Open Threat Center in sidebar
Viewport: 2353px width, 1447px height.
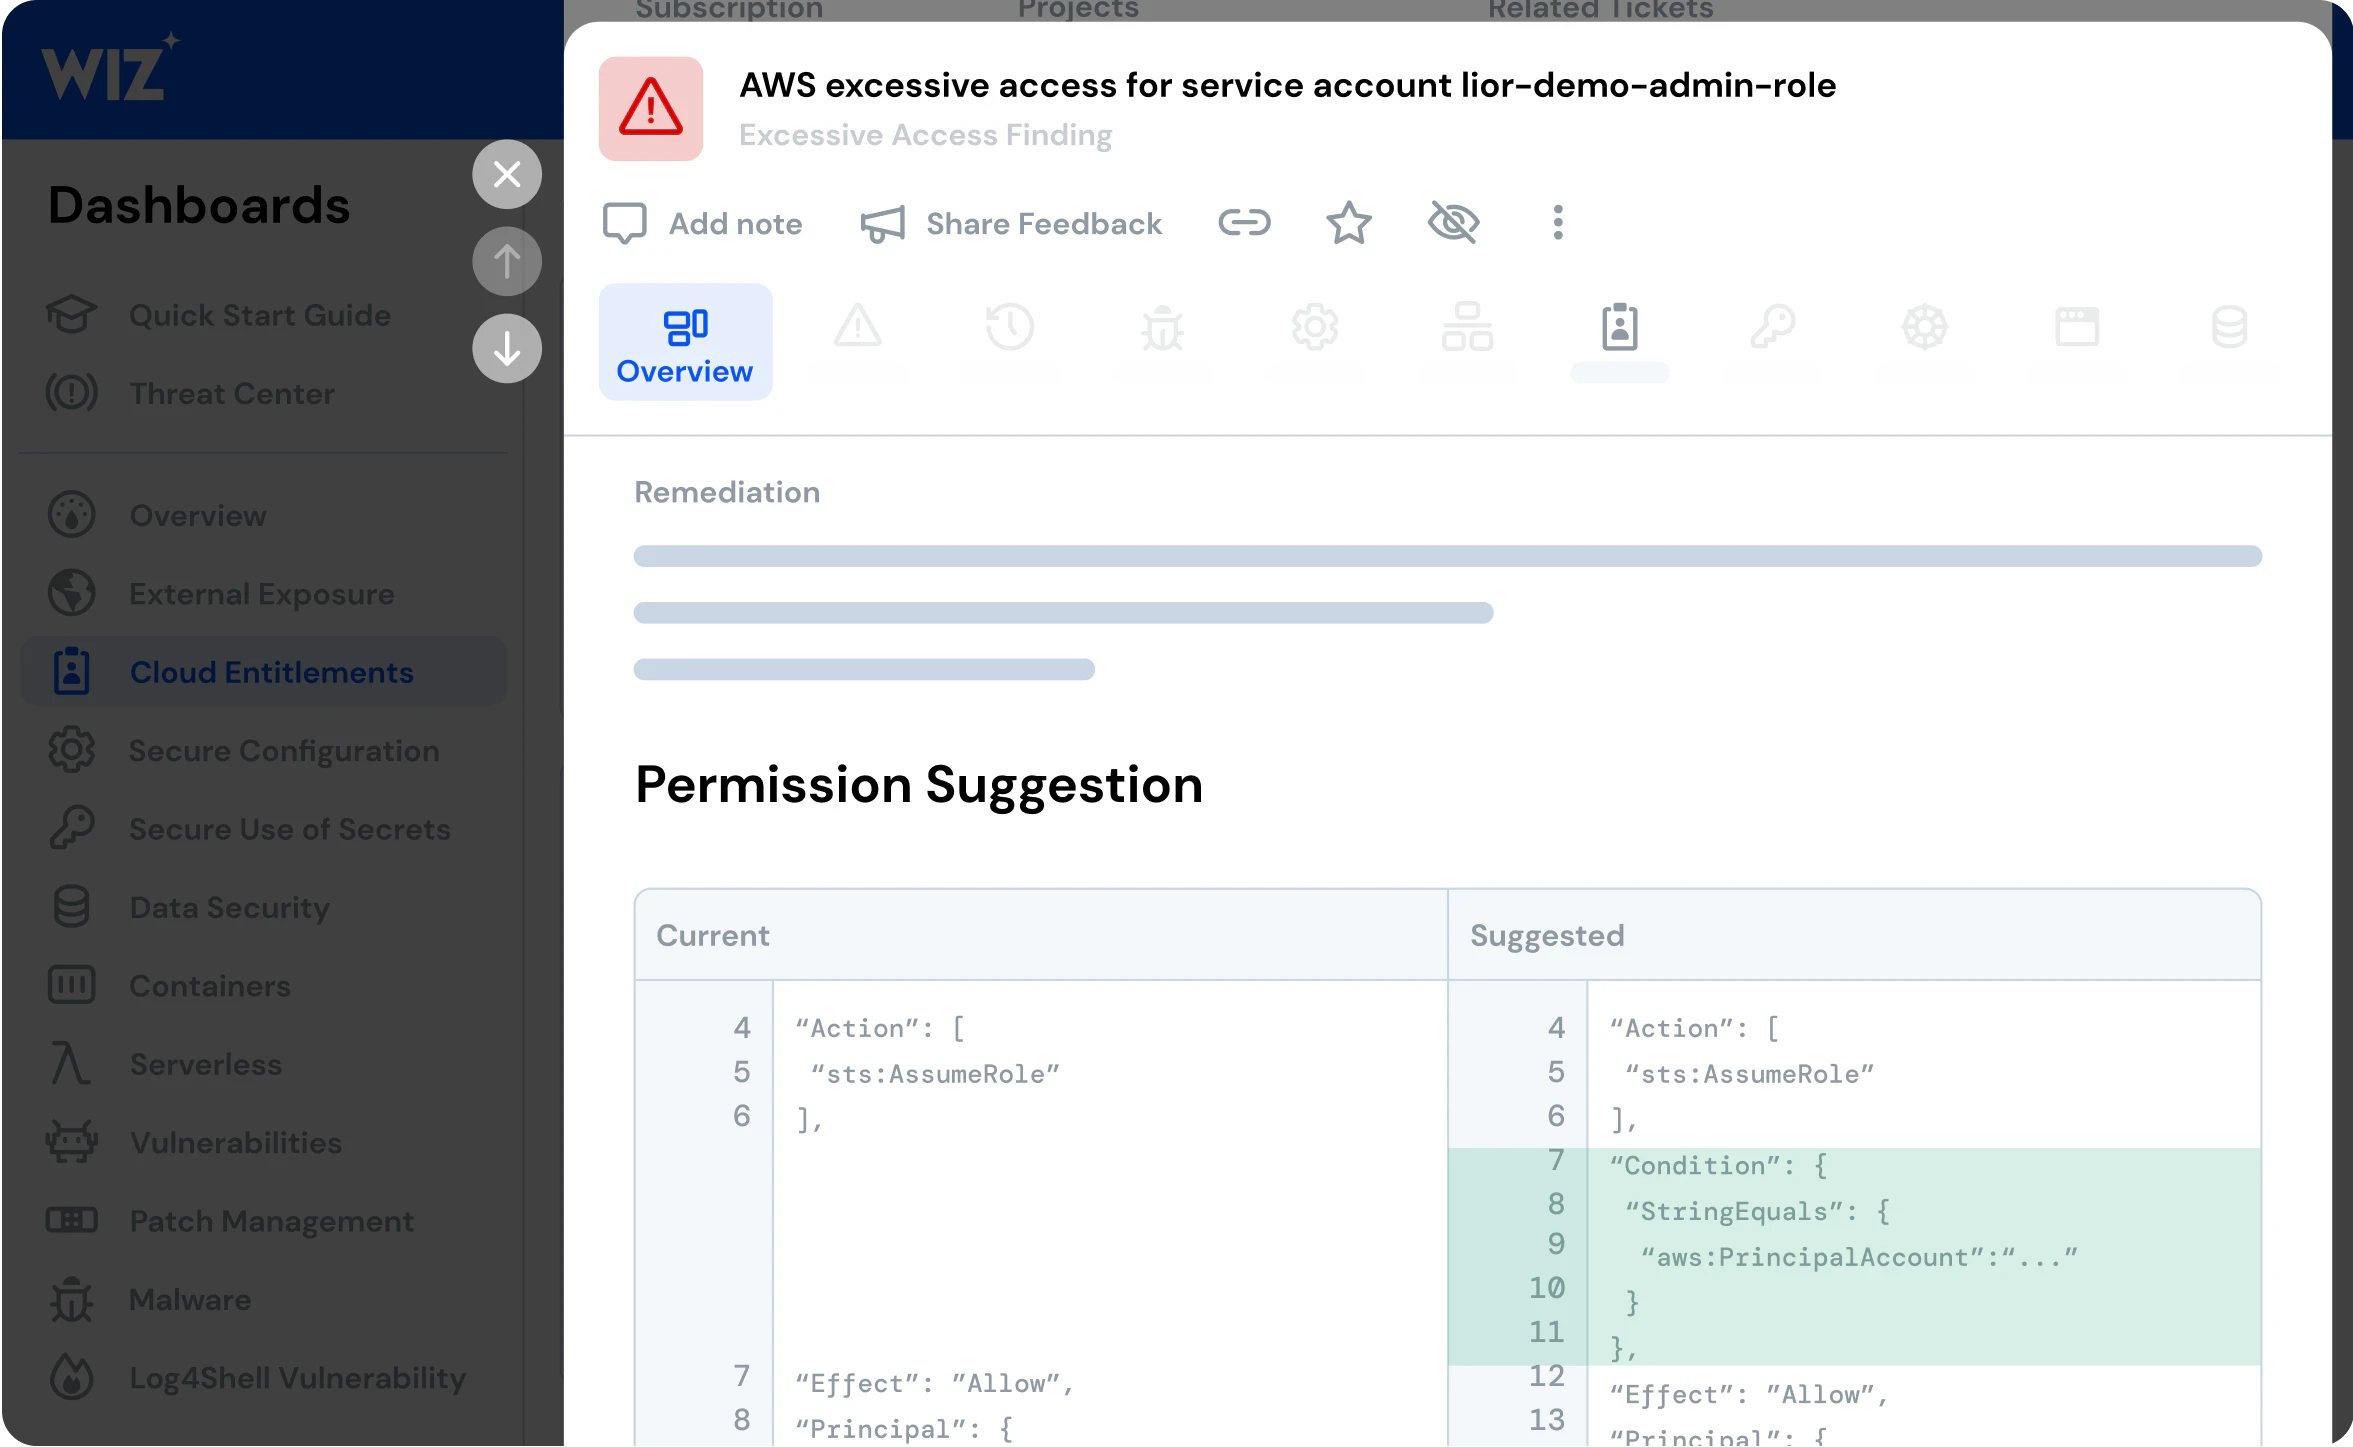pyautogui.click(x=231, y=393)
